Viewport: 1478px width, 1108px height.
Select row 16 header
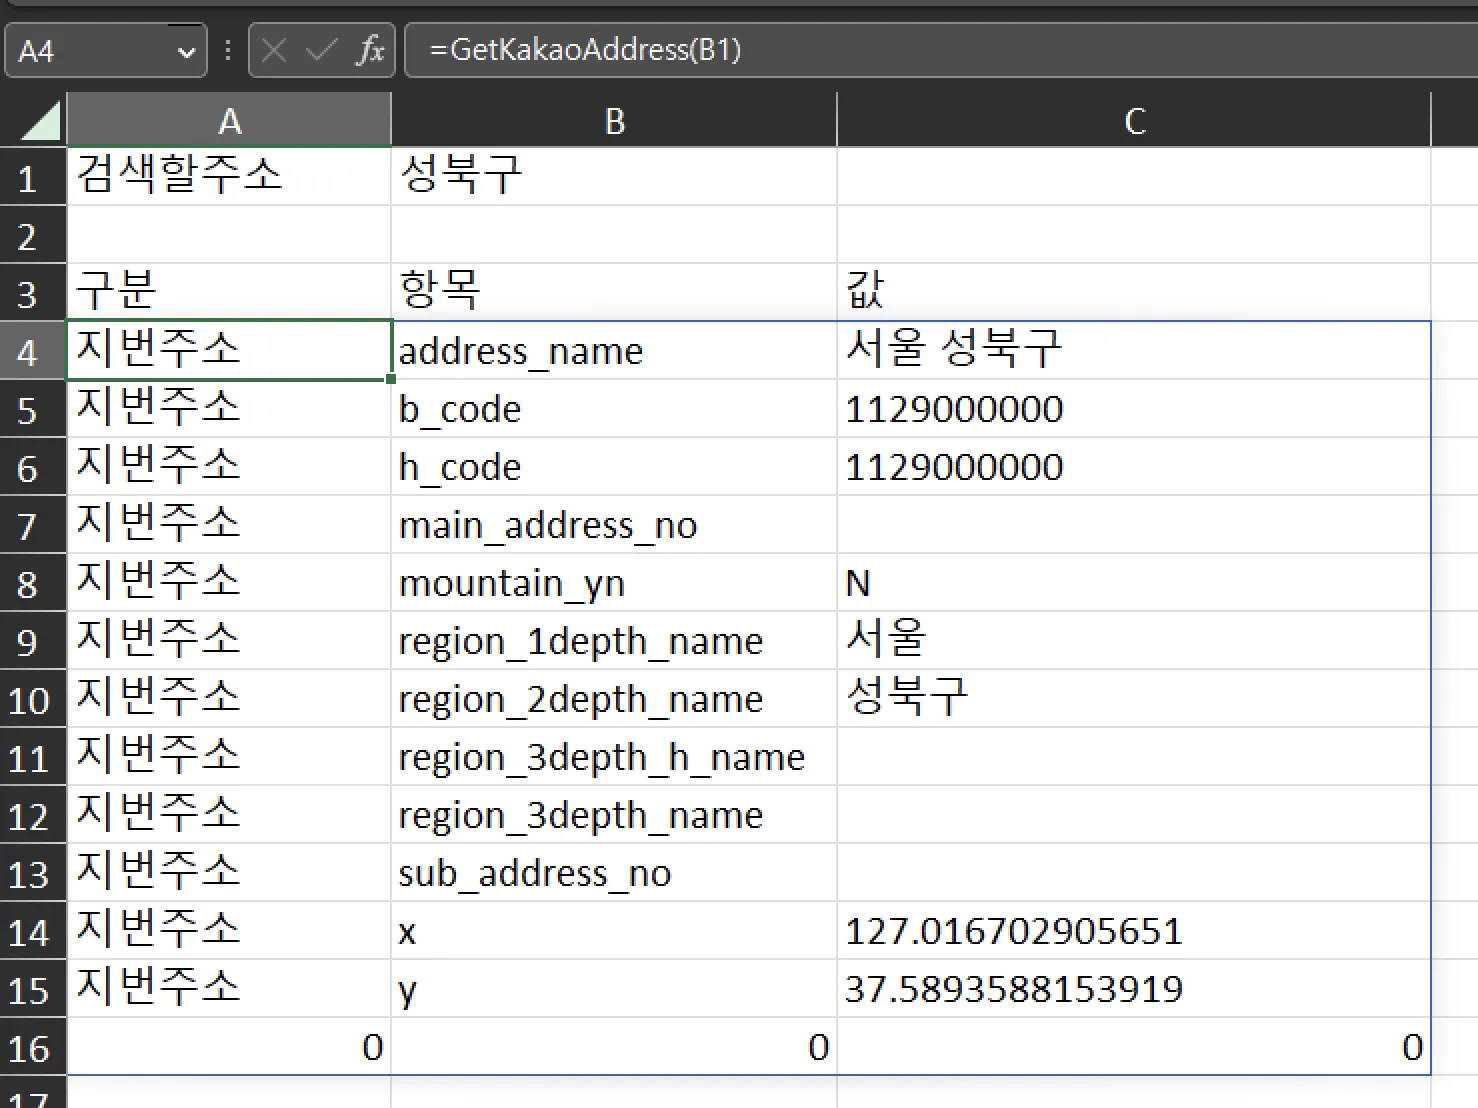(x=28, y=1048)
